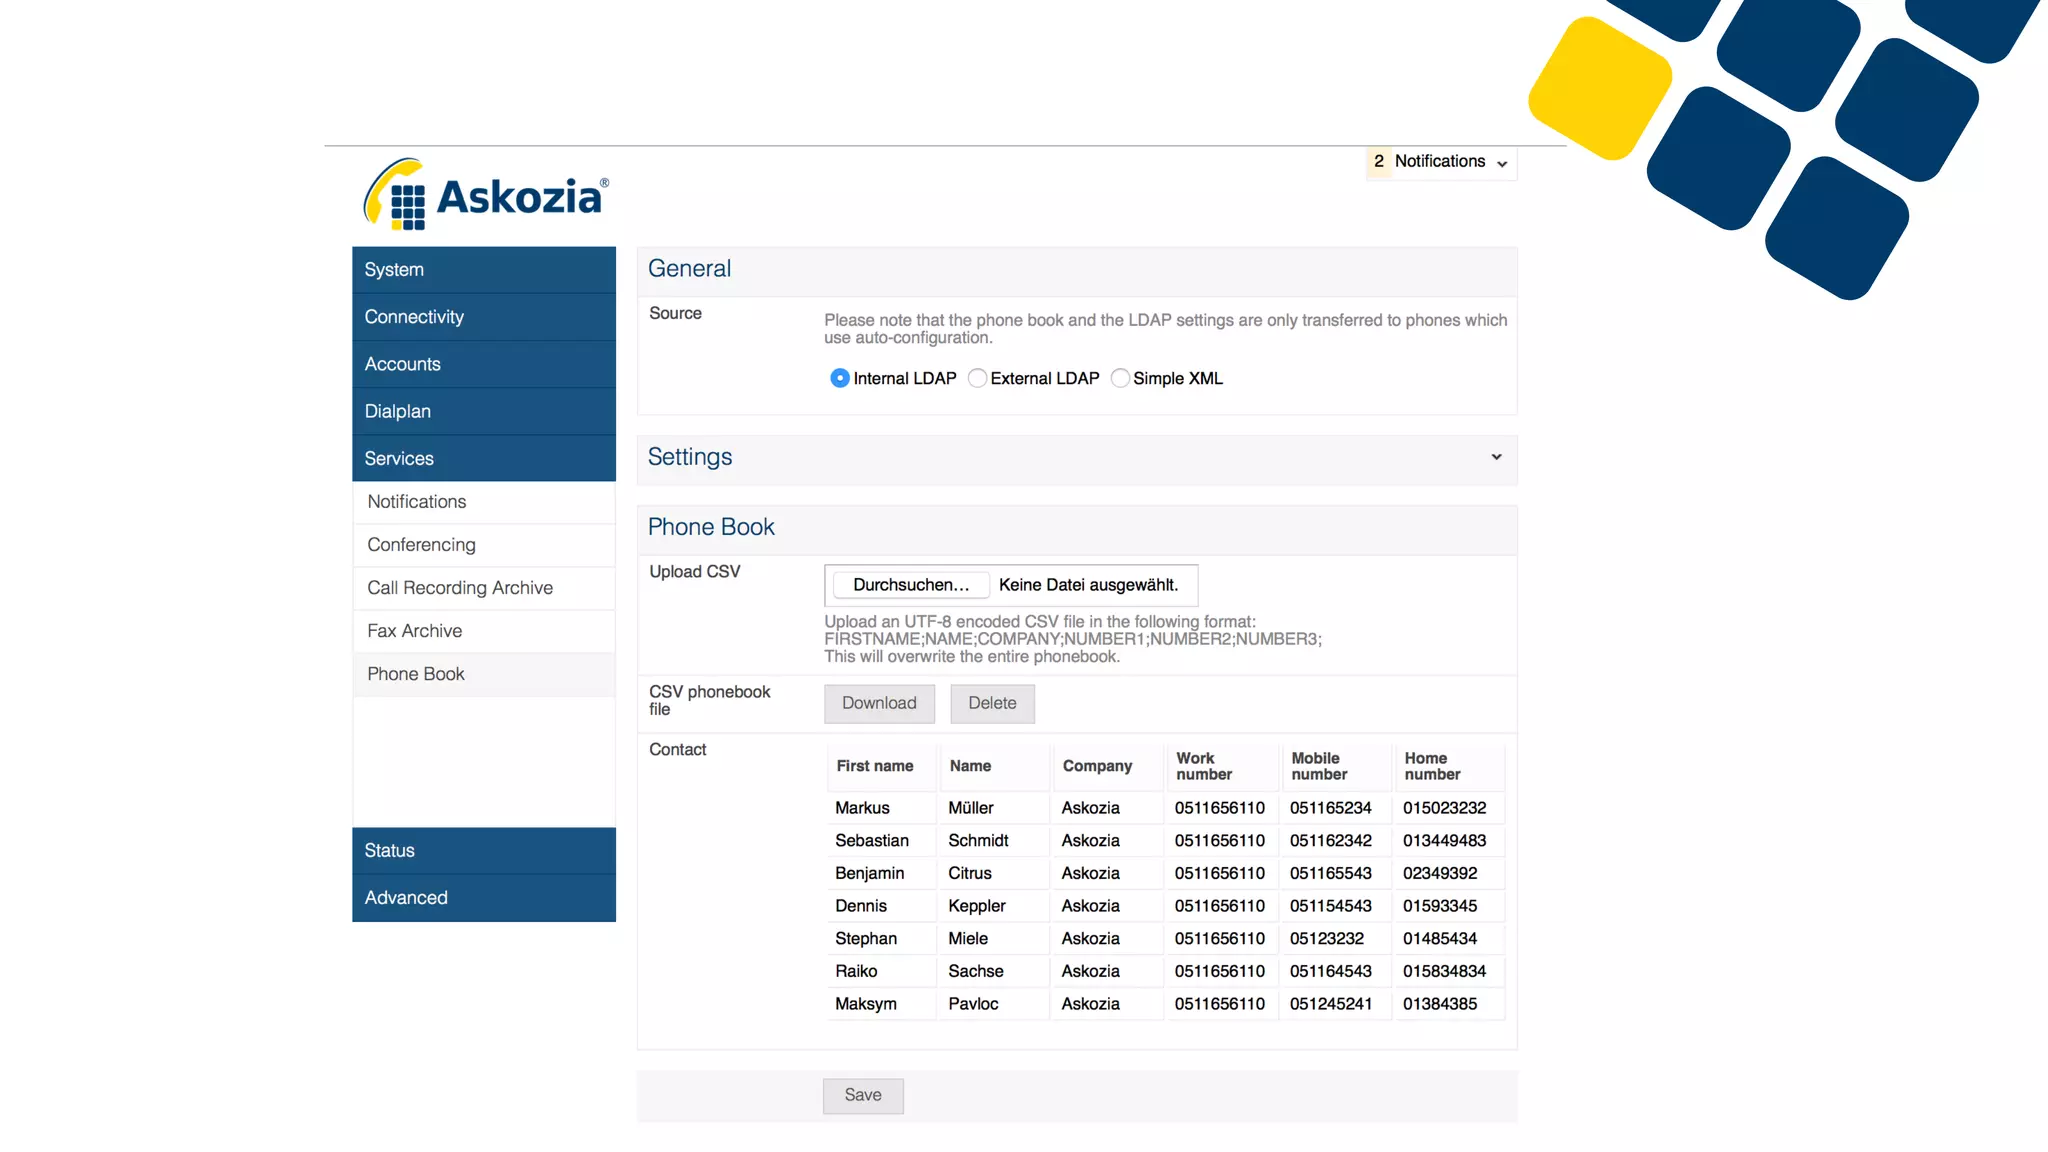Screen dimensions: 2048x1152
Task: Click the Askozia logo icon
Action: pos(397,195)
